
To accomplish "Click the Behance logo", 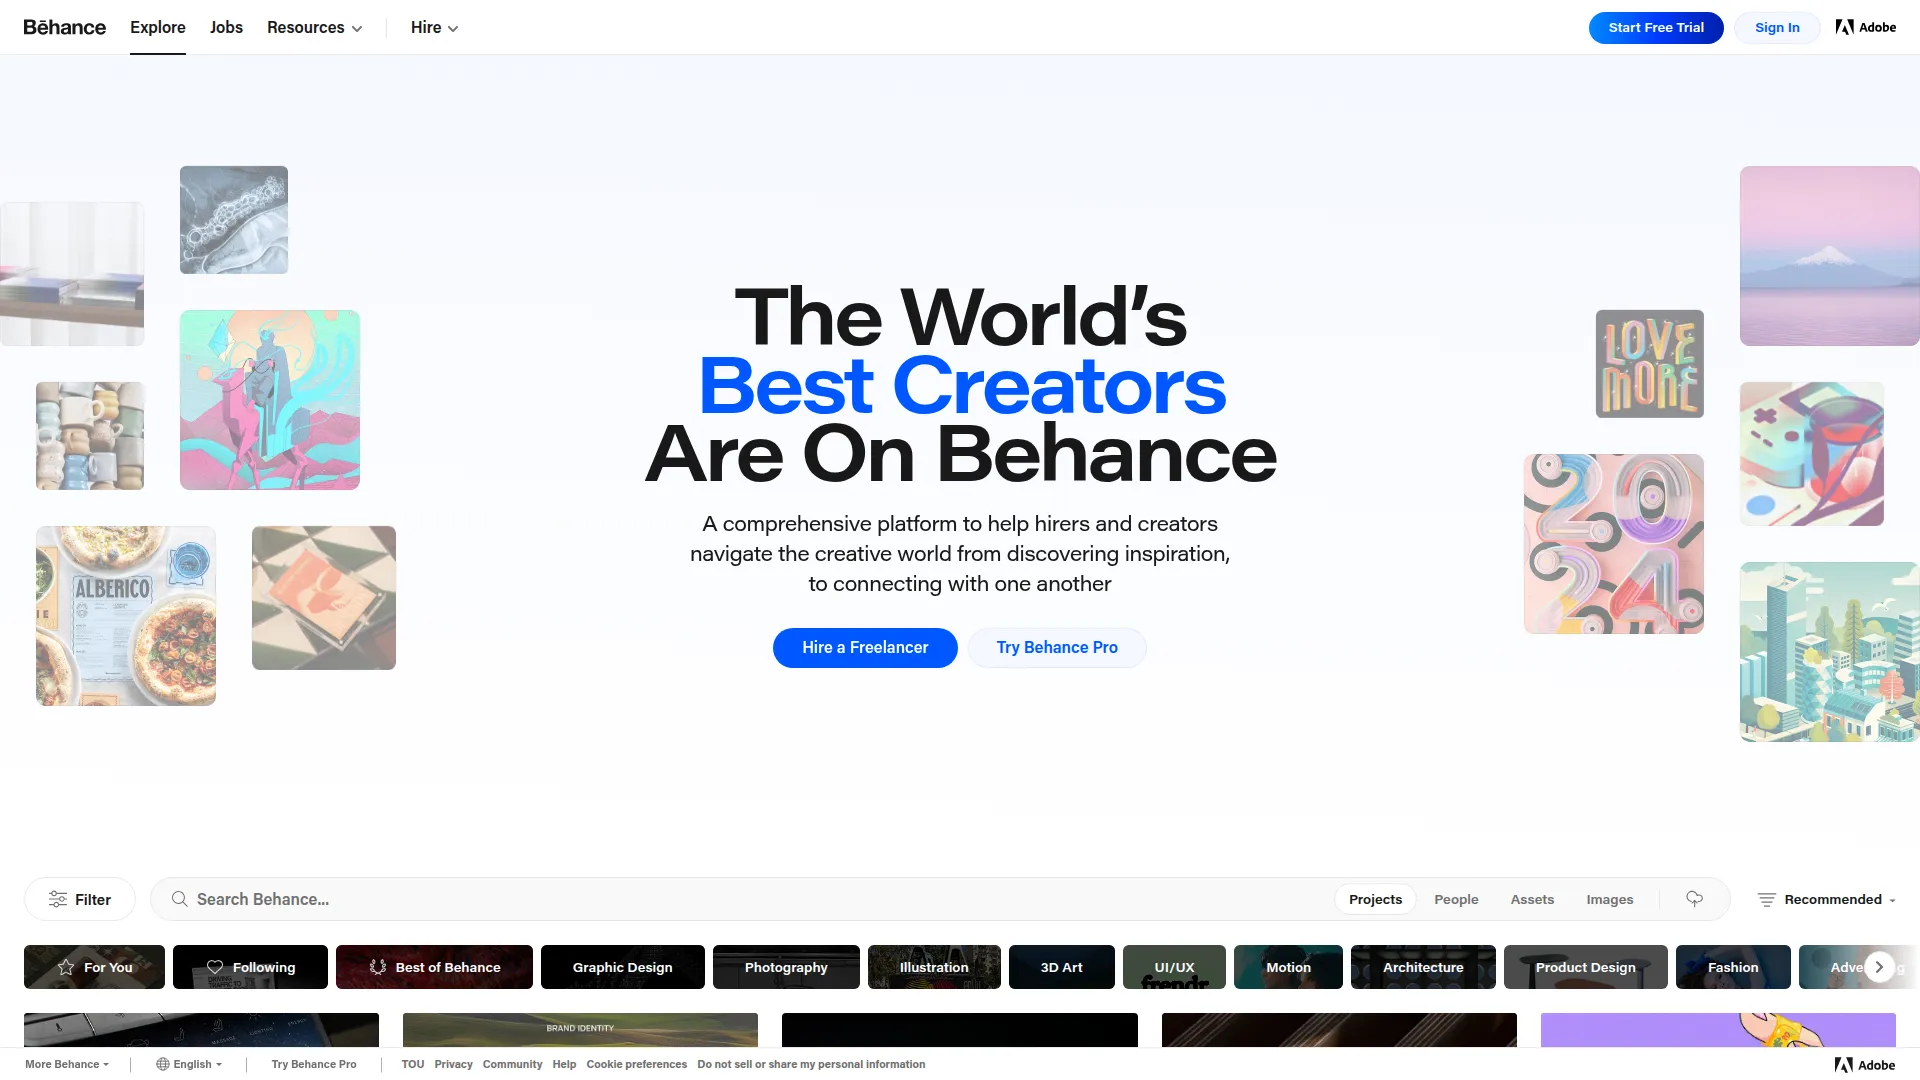I will (x=65, y=27).
